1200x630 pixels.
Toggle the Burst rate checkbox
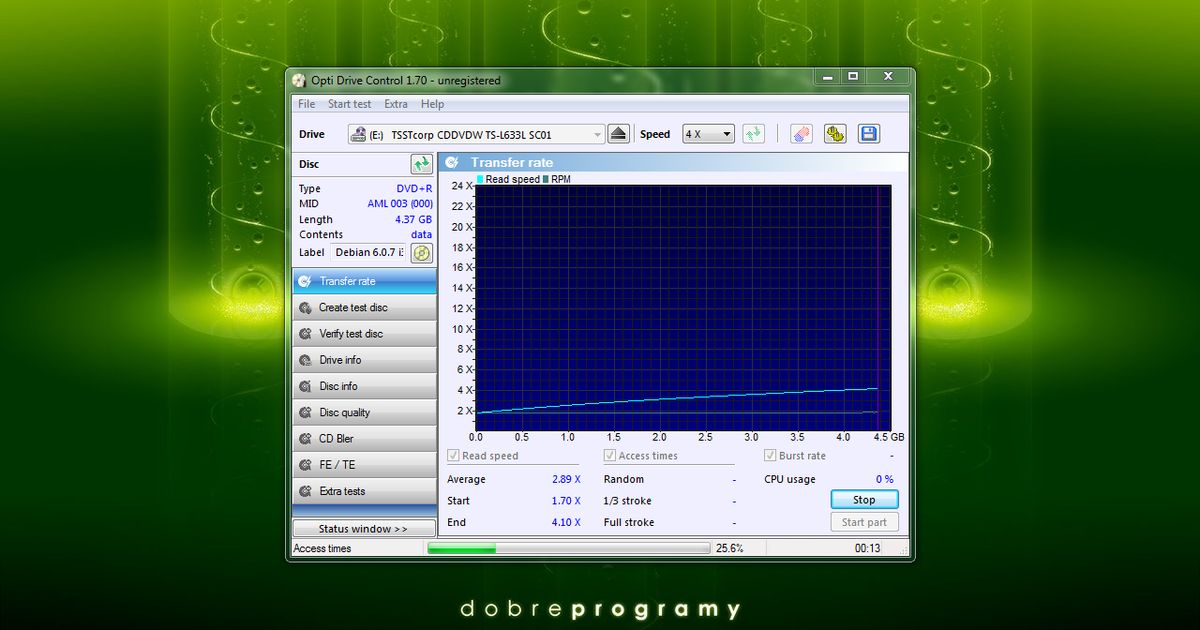click(768, 455)
